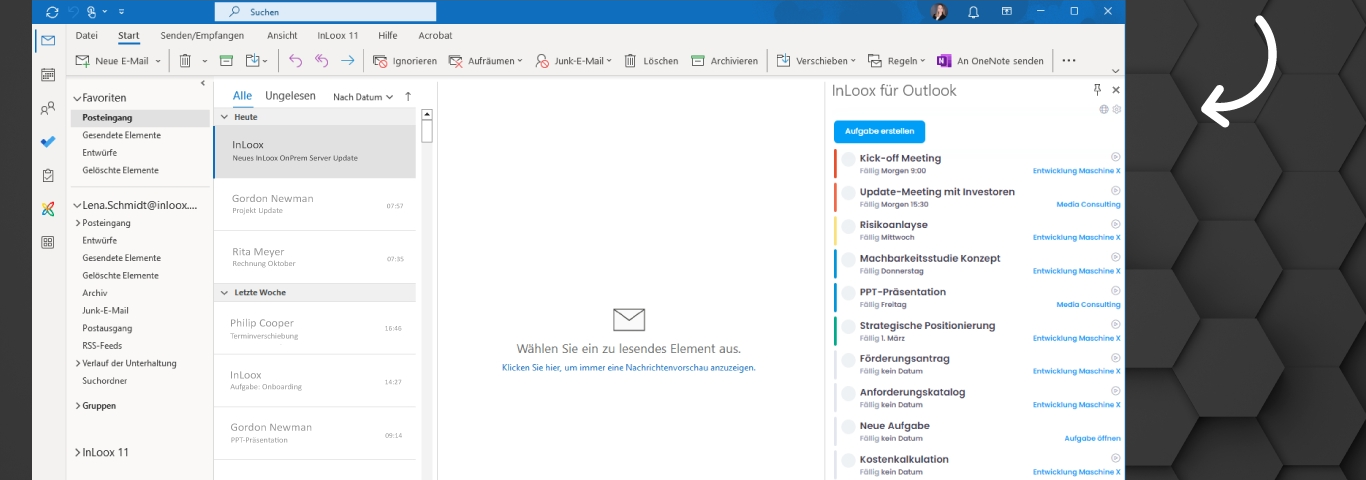Click the green archive box icon in toolbar

pyautogui.click(x=226, y=61)
